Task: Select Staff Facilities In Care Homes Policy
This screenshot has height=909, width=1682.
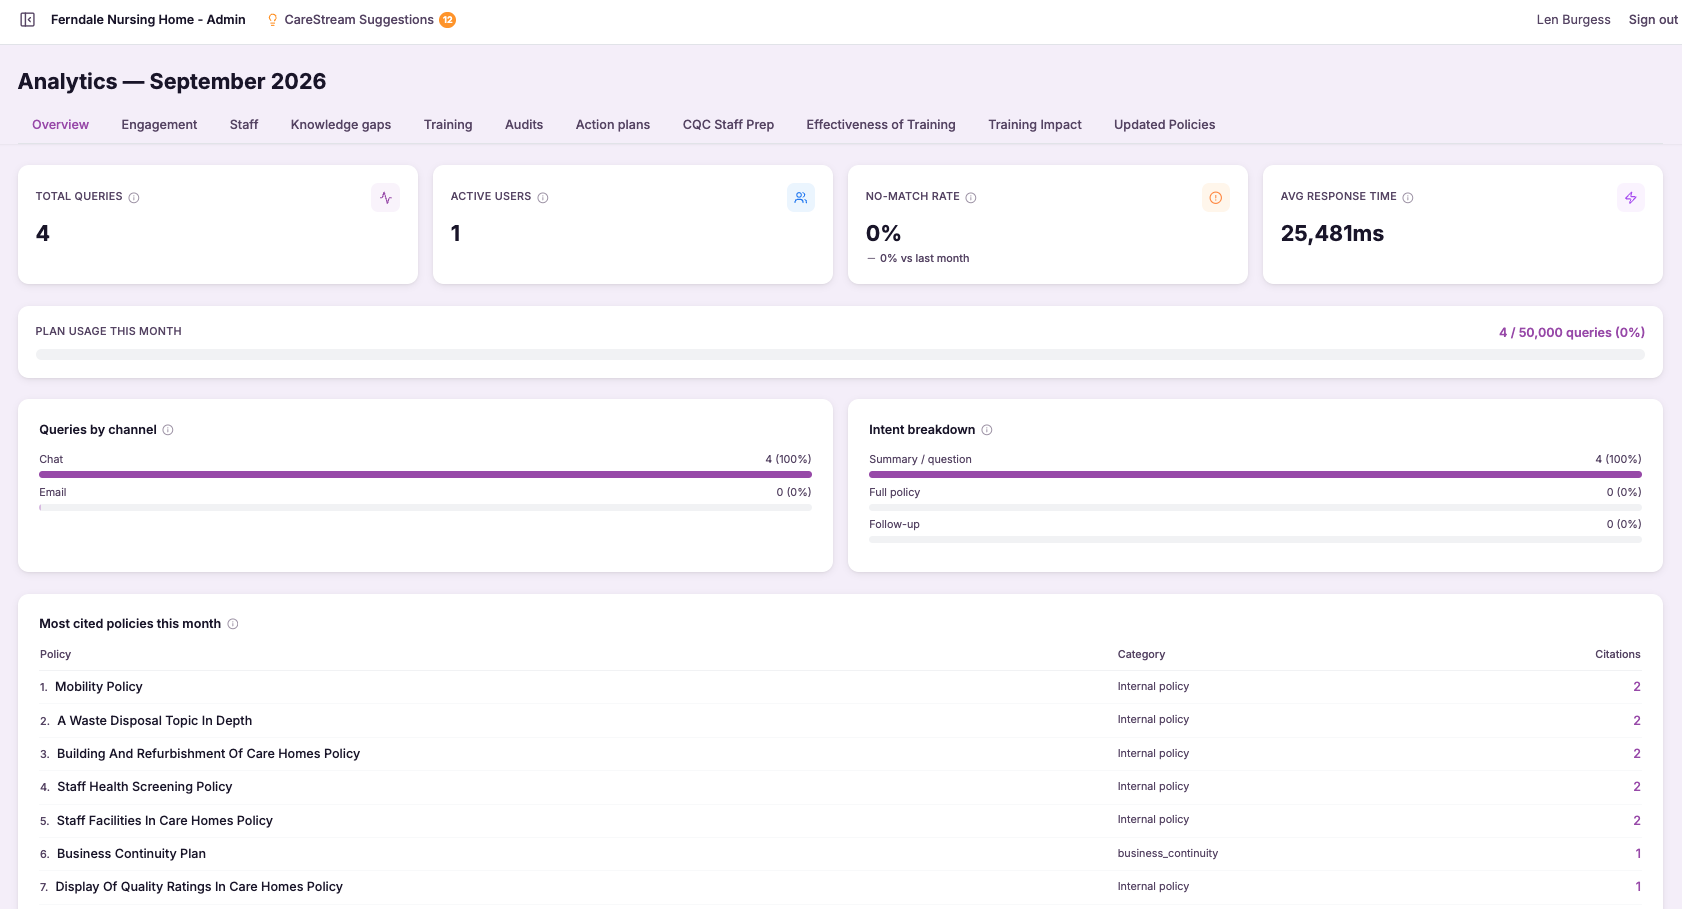Action: 840,821
